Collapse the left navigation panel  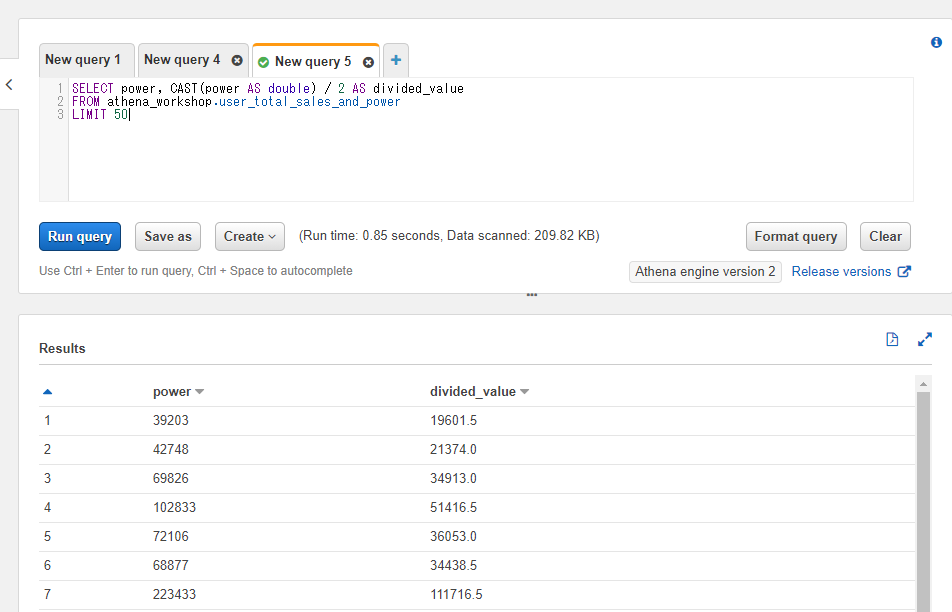9,84
